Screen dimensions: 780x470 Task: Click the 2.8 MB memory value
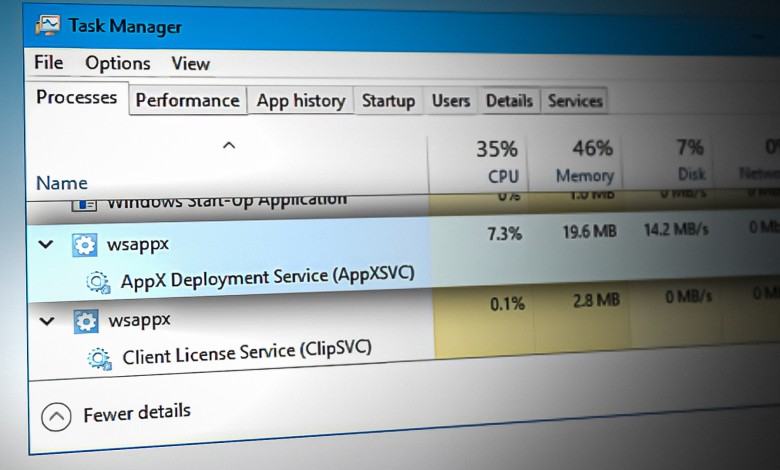(596, 300)
